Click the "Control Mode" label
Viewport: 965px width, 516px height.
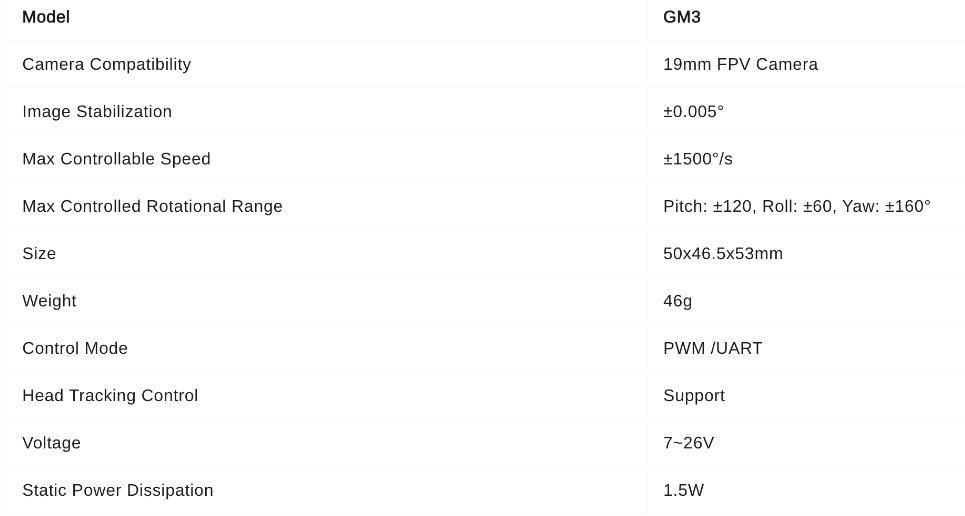[x=75, y=348]
